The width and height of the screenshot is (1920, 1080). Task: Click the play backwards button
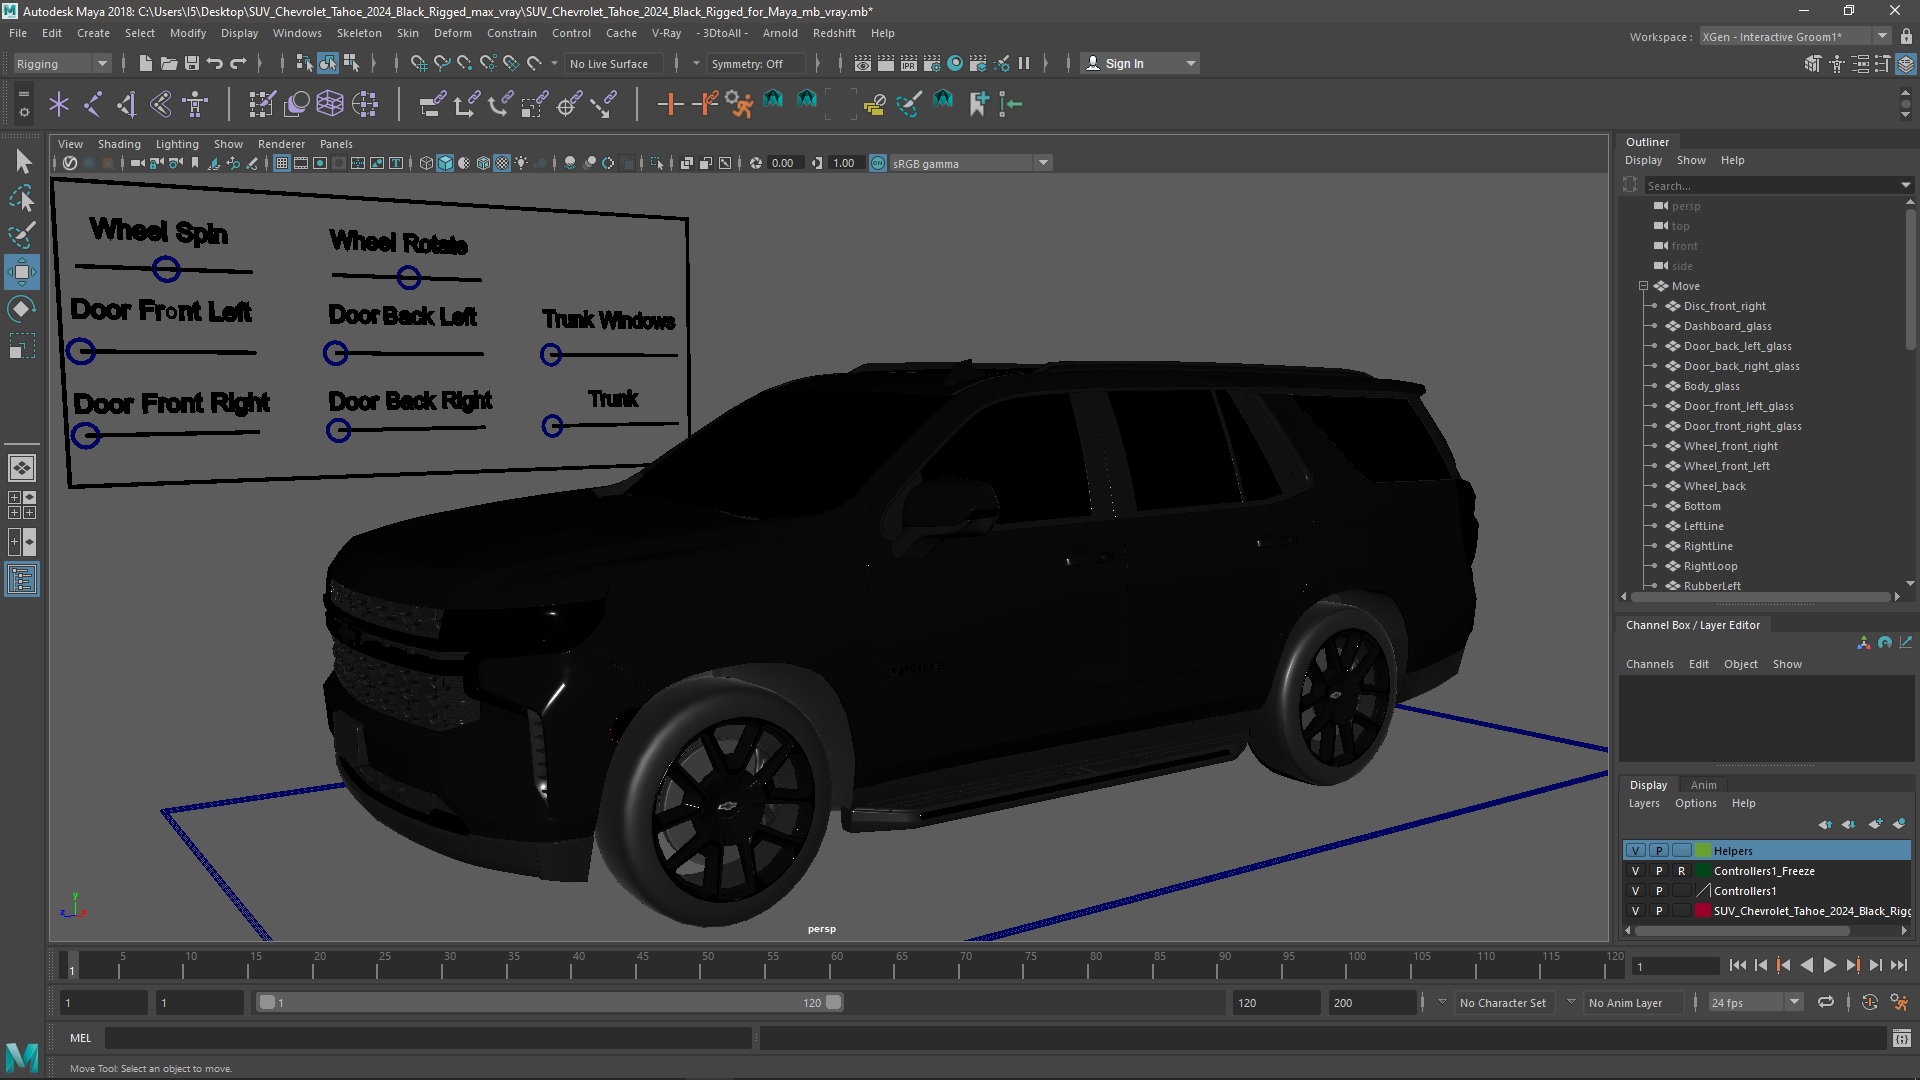pyautogui.click(x=1806, y=965)
